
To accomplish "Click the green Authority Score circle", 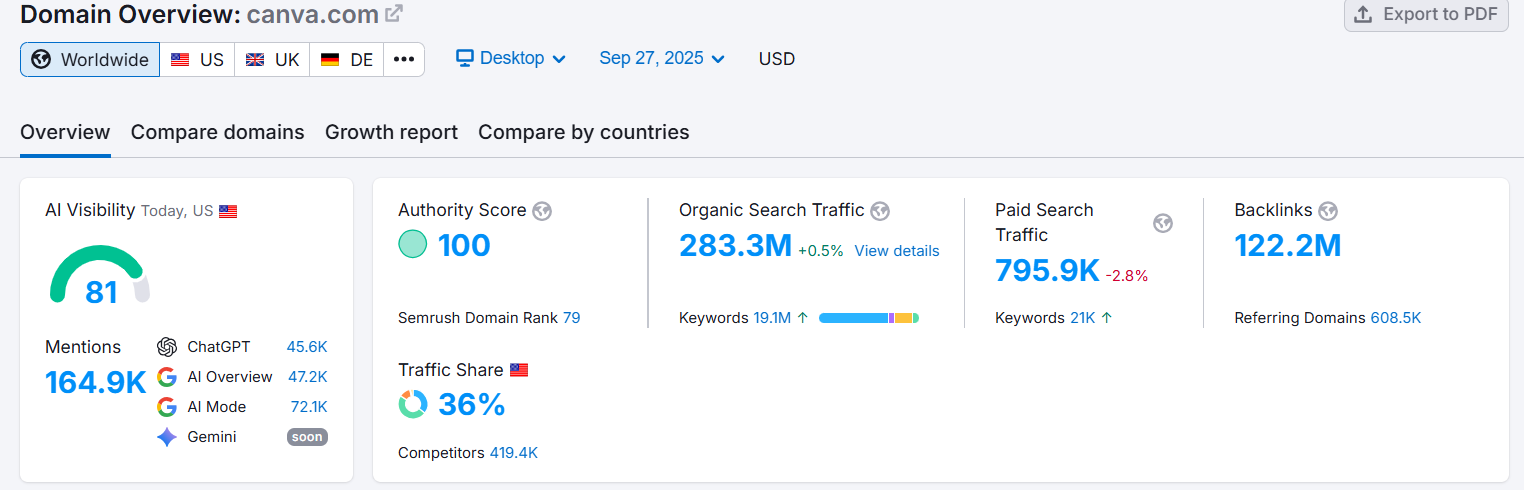I will tap(412, 244).
